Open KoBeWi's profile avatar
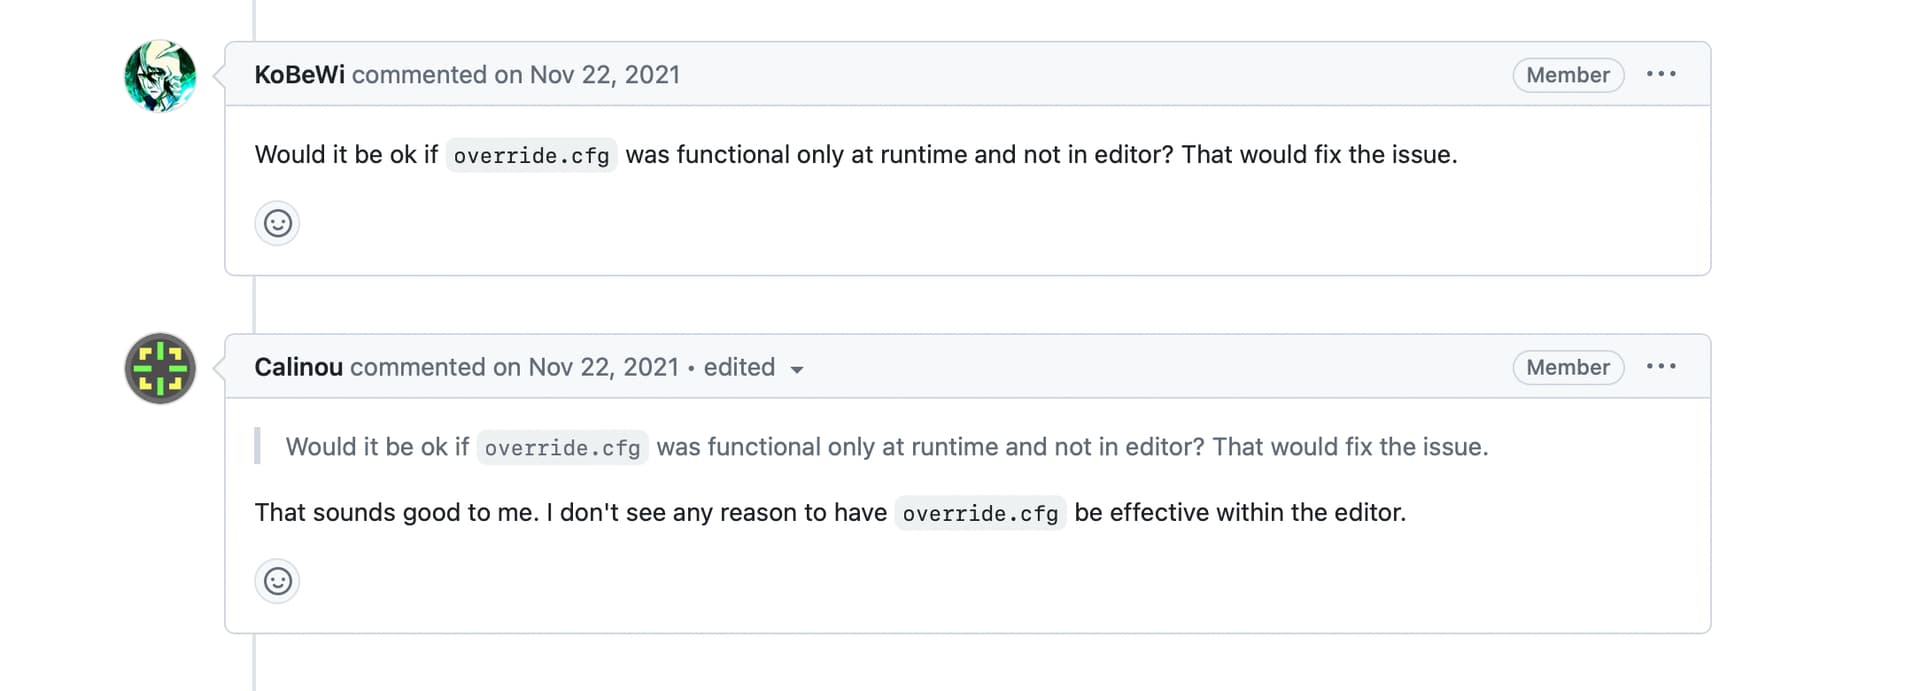This screenshot has height=691, width=1920. coord(160,76)
